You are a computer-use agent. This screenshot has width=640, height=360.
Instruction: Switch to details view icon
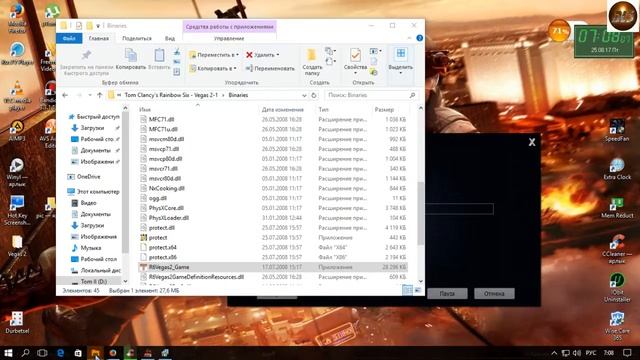(407, 290)
